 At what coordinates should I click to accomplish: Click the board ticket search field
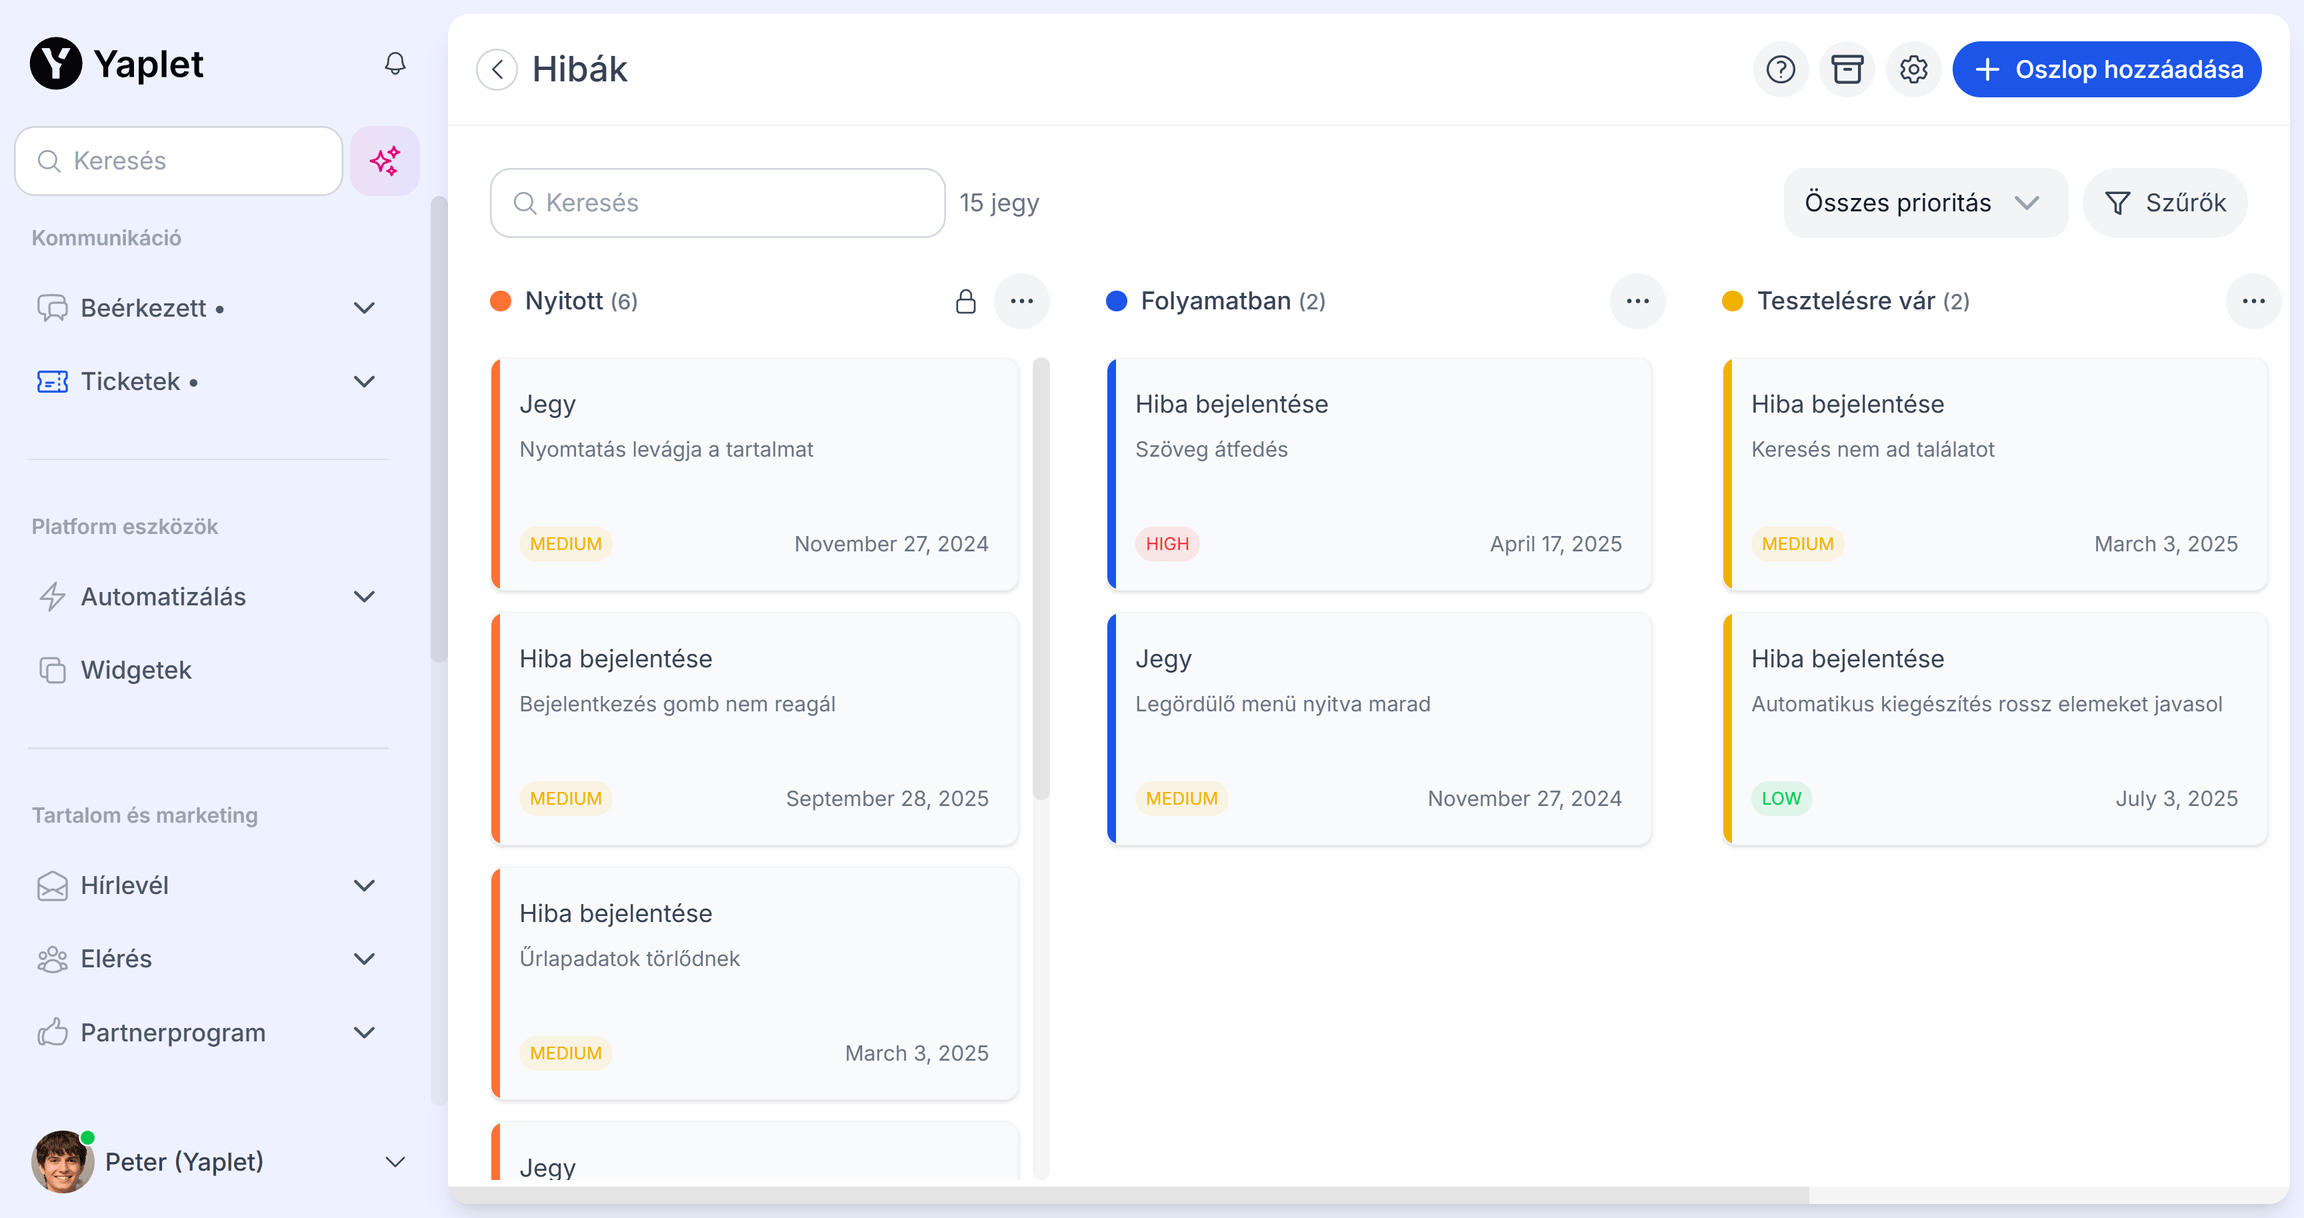(x=718, y=203)
